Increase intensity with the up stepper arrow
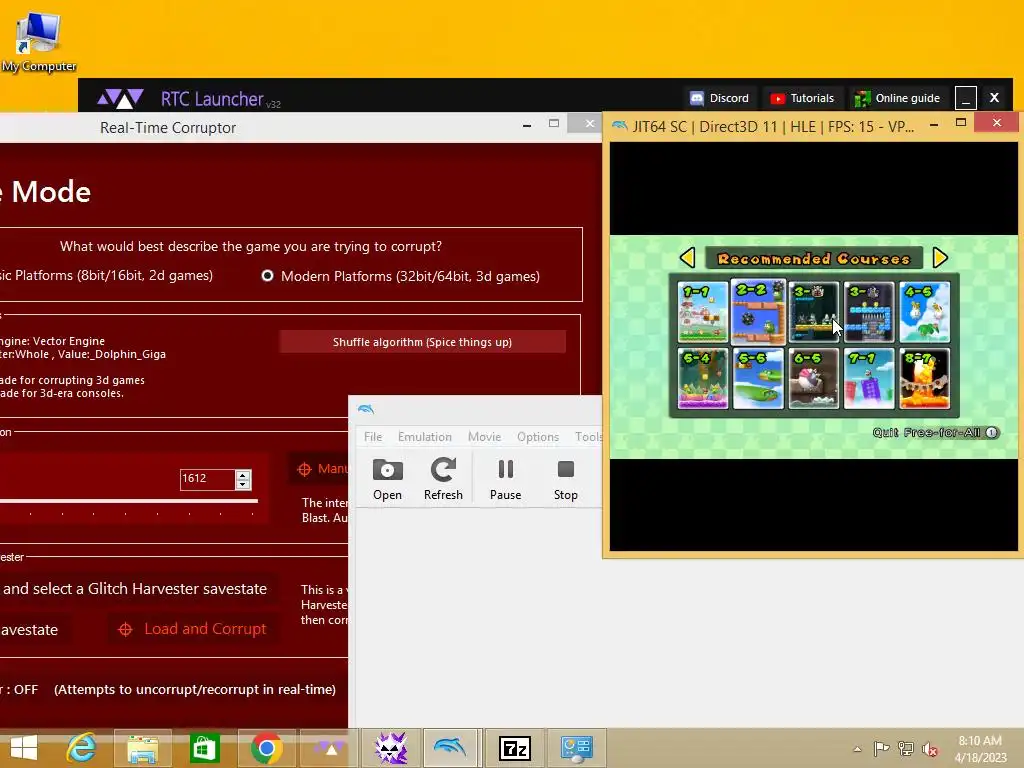This screenshot has width=1024, height=768. pyautogui.click(x=243, y=474)
